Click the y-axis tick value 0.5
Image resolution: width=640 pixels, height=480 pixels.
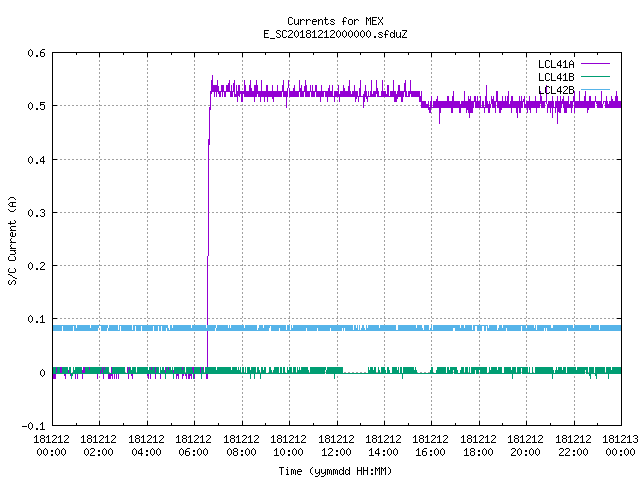click(x=36, y=106)
